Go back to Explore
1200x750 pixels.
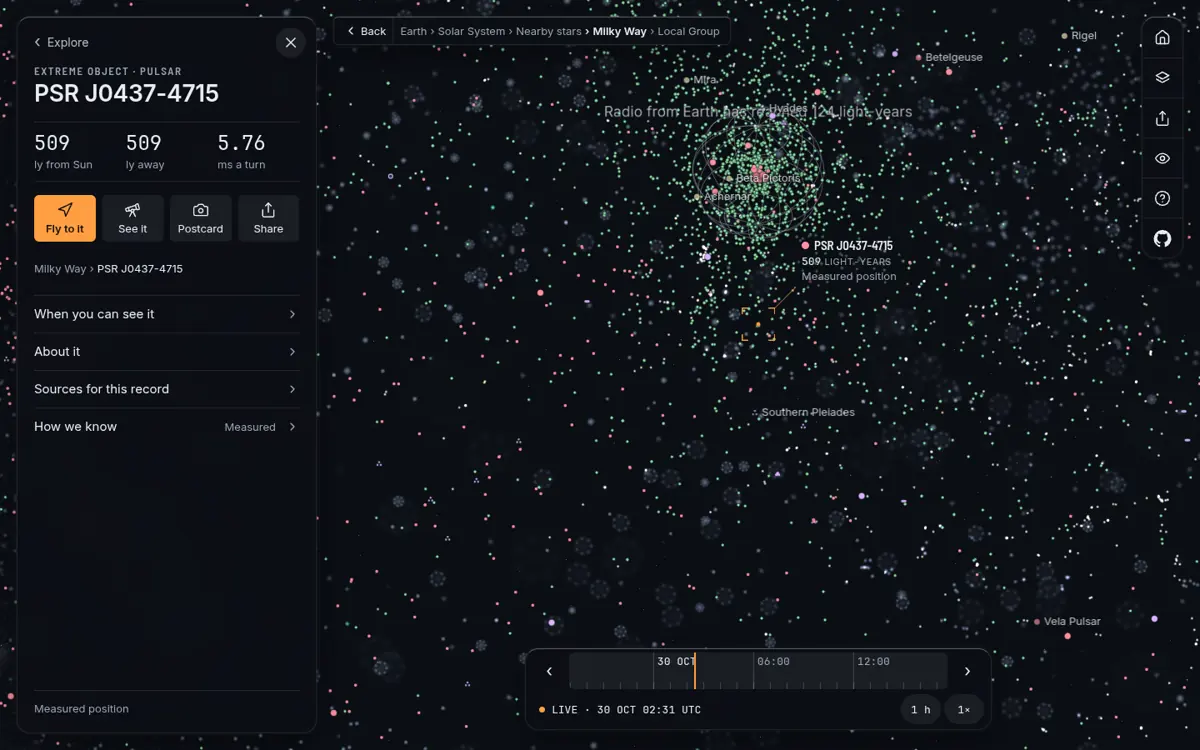(x=61, y=42)
